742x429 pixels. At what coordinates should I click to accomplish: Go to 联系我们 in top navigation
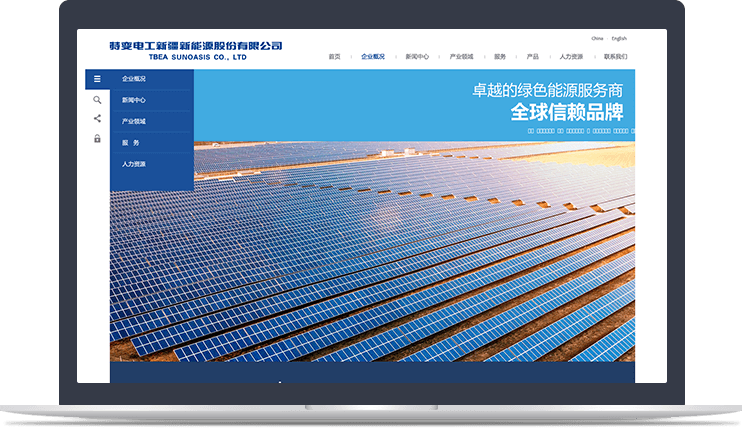pos(615,57)
